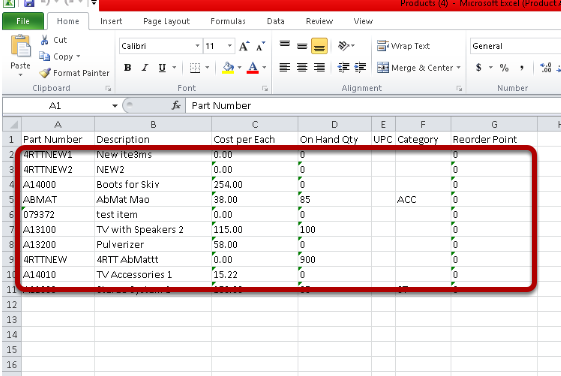561x376 pixels.
Task: Switch to the Formulas tab
Action: coord(228,21)
